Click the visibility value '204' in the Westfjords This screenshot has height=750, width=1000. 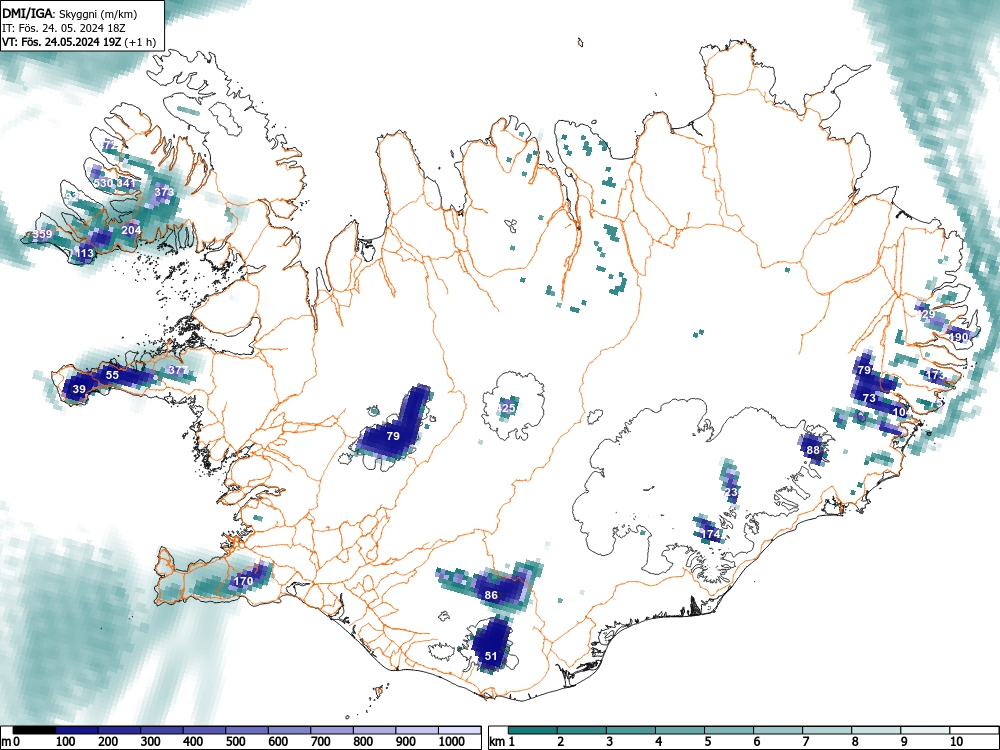[131, 230]
